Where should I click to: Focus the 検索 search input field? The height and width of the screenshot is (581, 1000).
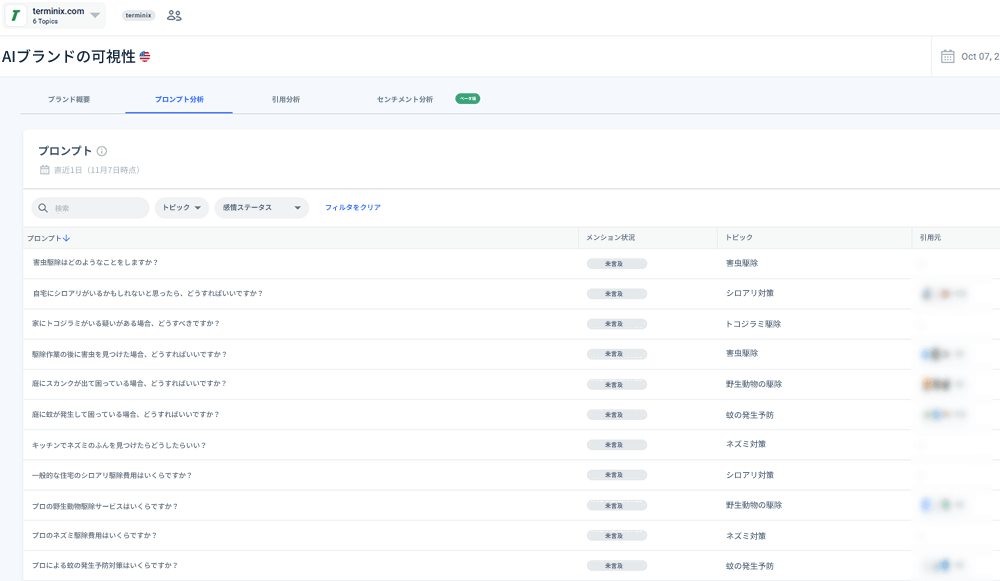coord(91,208)
